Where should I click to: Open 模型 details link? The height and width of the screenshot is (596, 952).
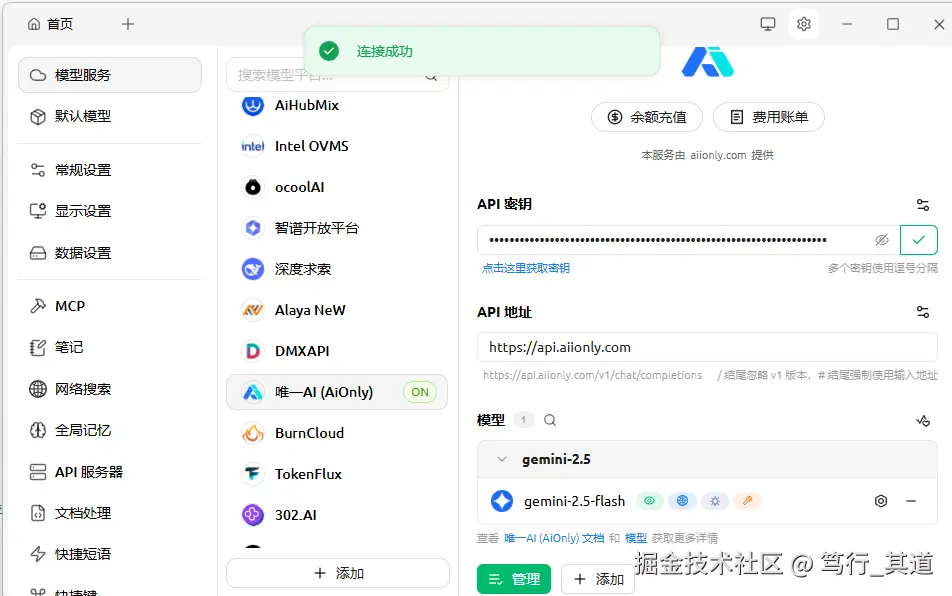click(636, 538)
